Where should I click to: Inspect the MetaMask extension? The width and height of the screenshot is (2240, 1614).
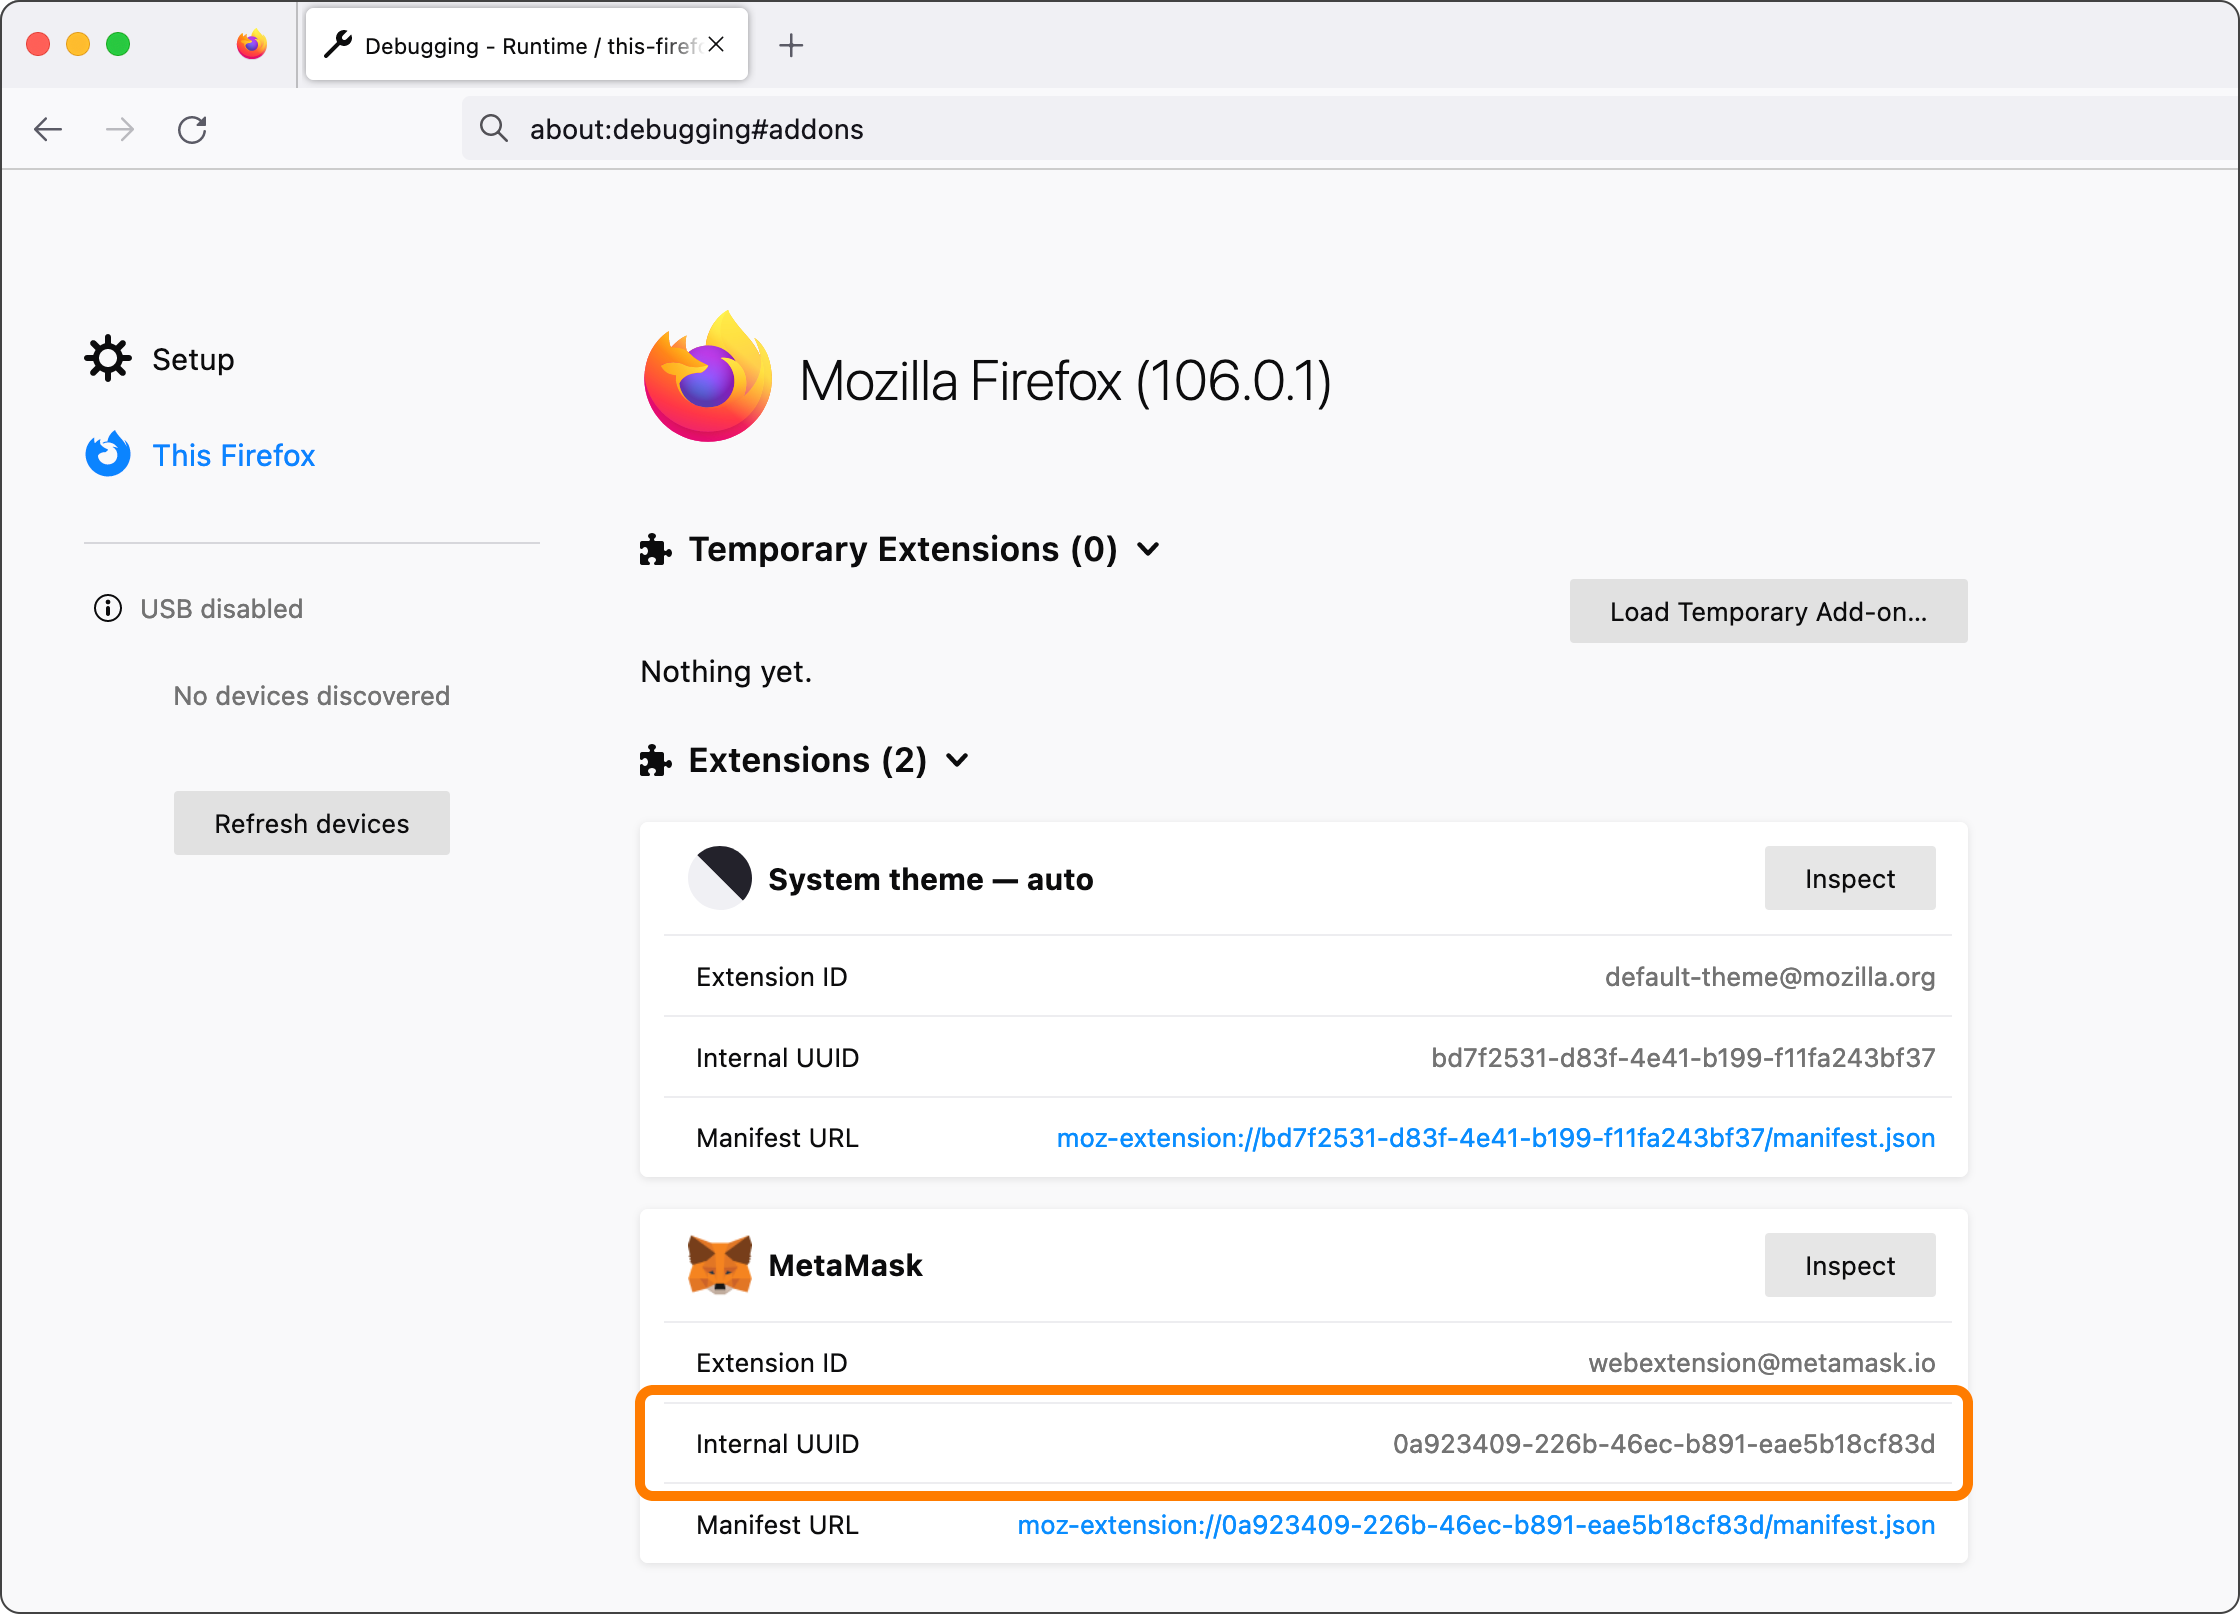click(x=1850, y=1265)
